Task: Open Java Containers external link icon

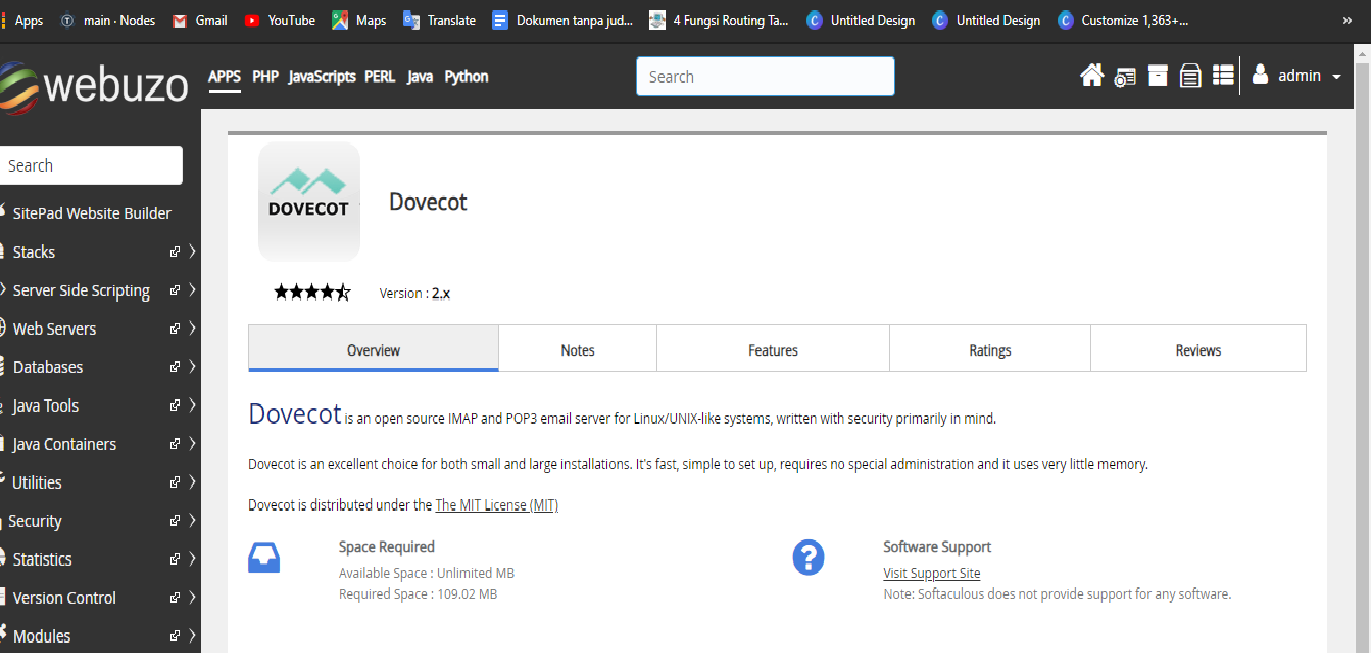Action: (x=175, y=444)
